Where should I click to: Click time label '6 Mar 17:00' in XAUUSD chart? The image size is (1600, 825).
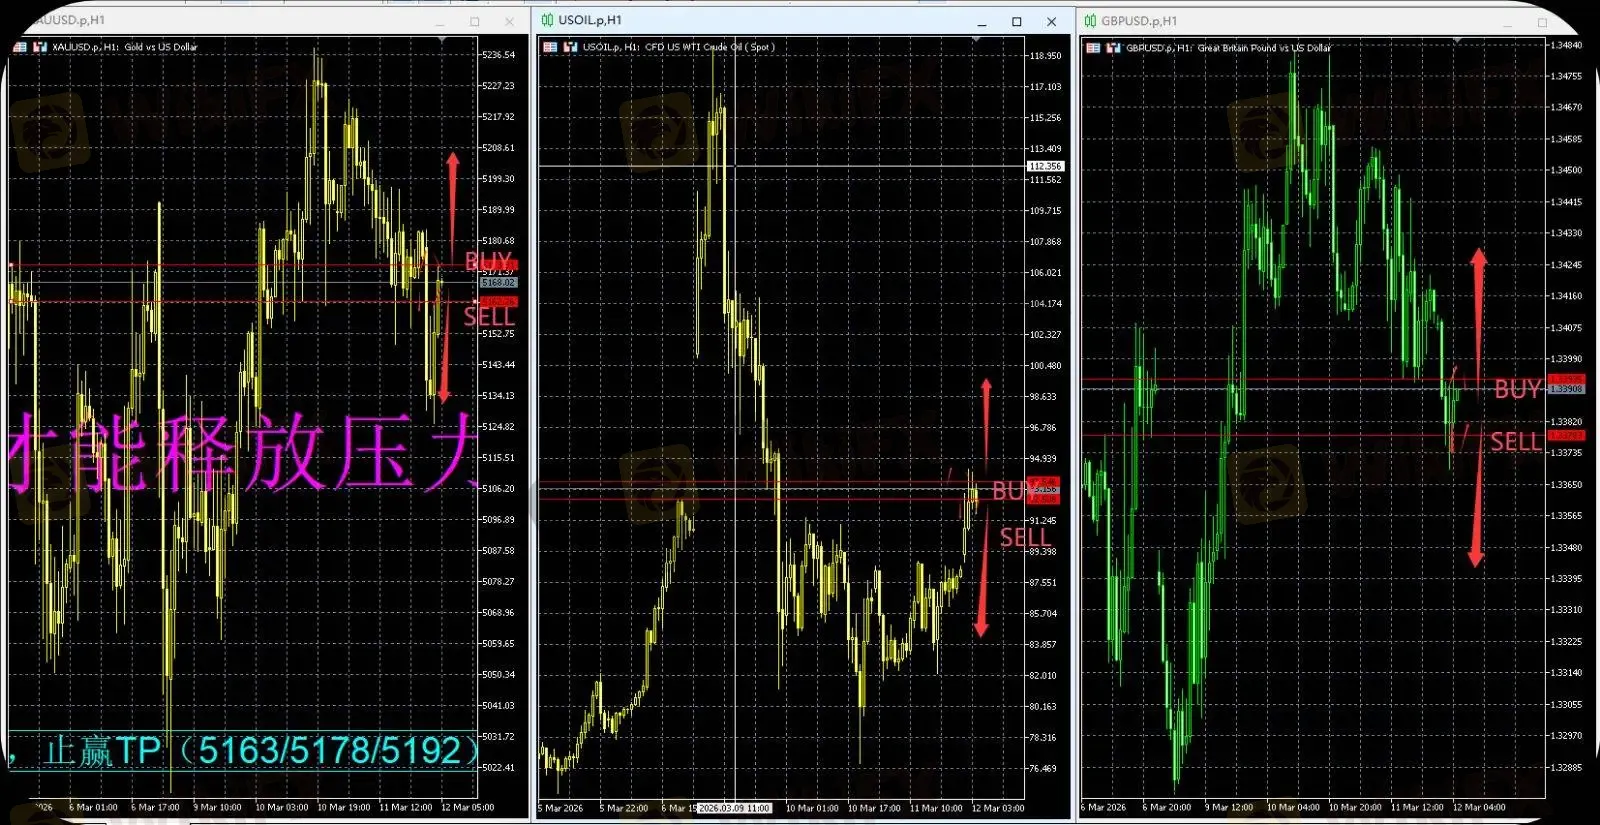155,808
